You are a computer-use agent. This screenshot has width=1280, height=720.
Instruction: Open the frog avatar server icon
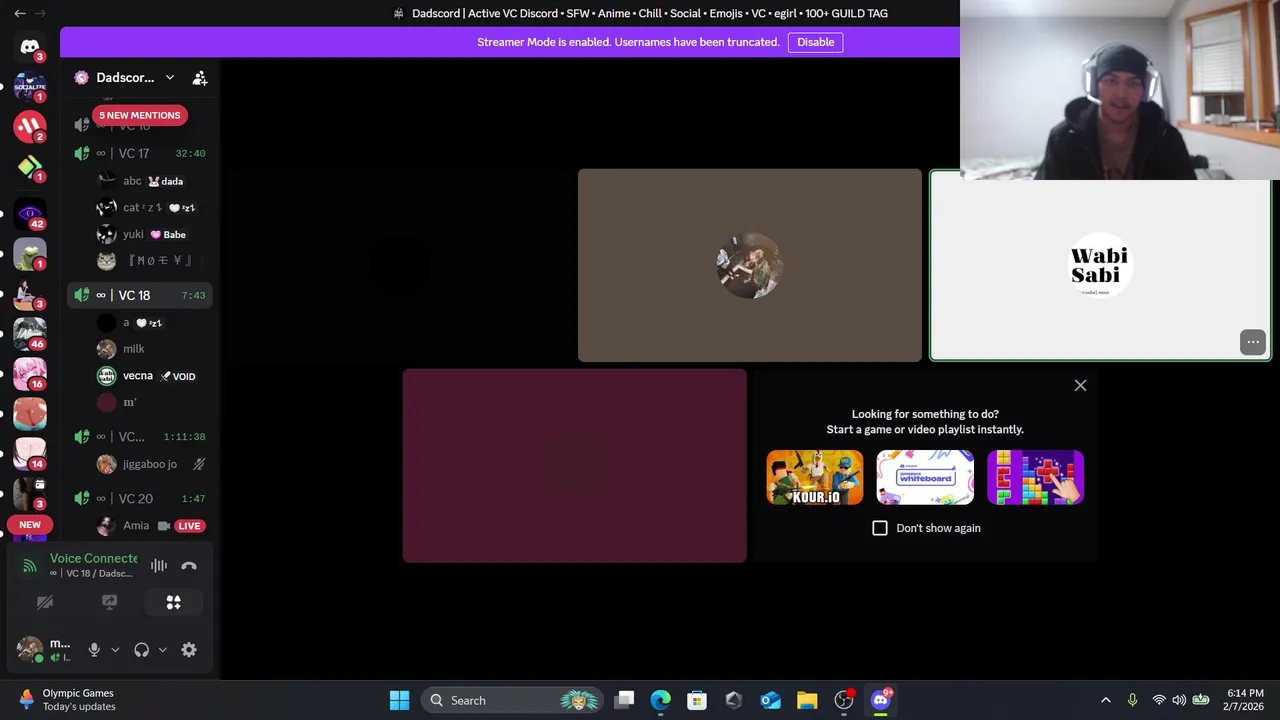[30, 254]
